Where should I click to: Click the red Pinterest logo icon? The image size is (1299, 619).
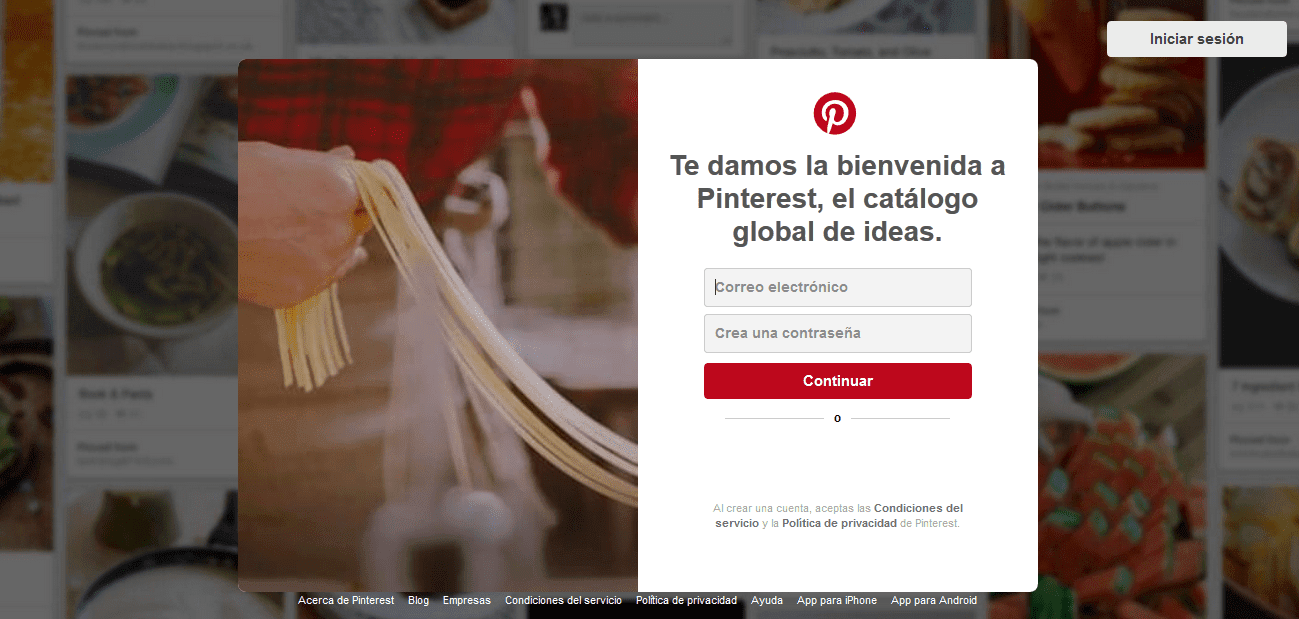(835, 113)
